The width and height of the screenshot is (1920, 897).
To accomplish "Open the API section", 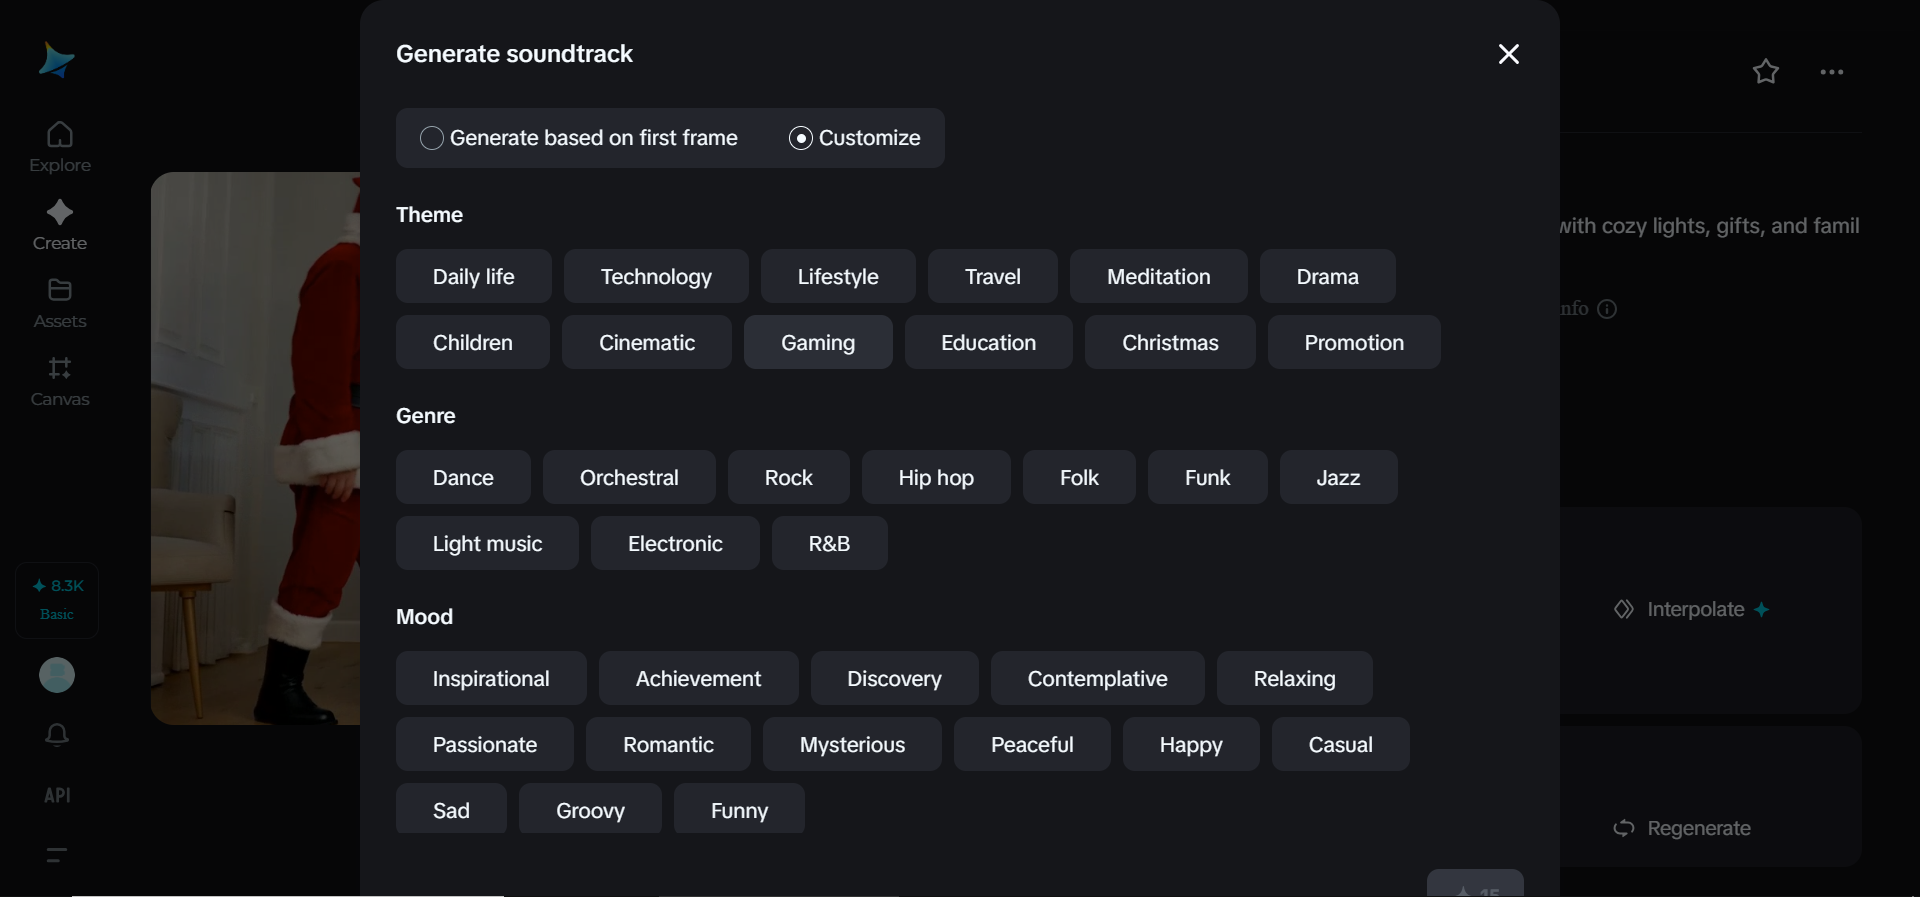I will pyautogui.click(x=56, y=796).
